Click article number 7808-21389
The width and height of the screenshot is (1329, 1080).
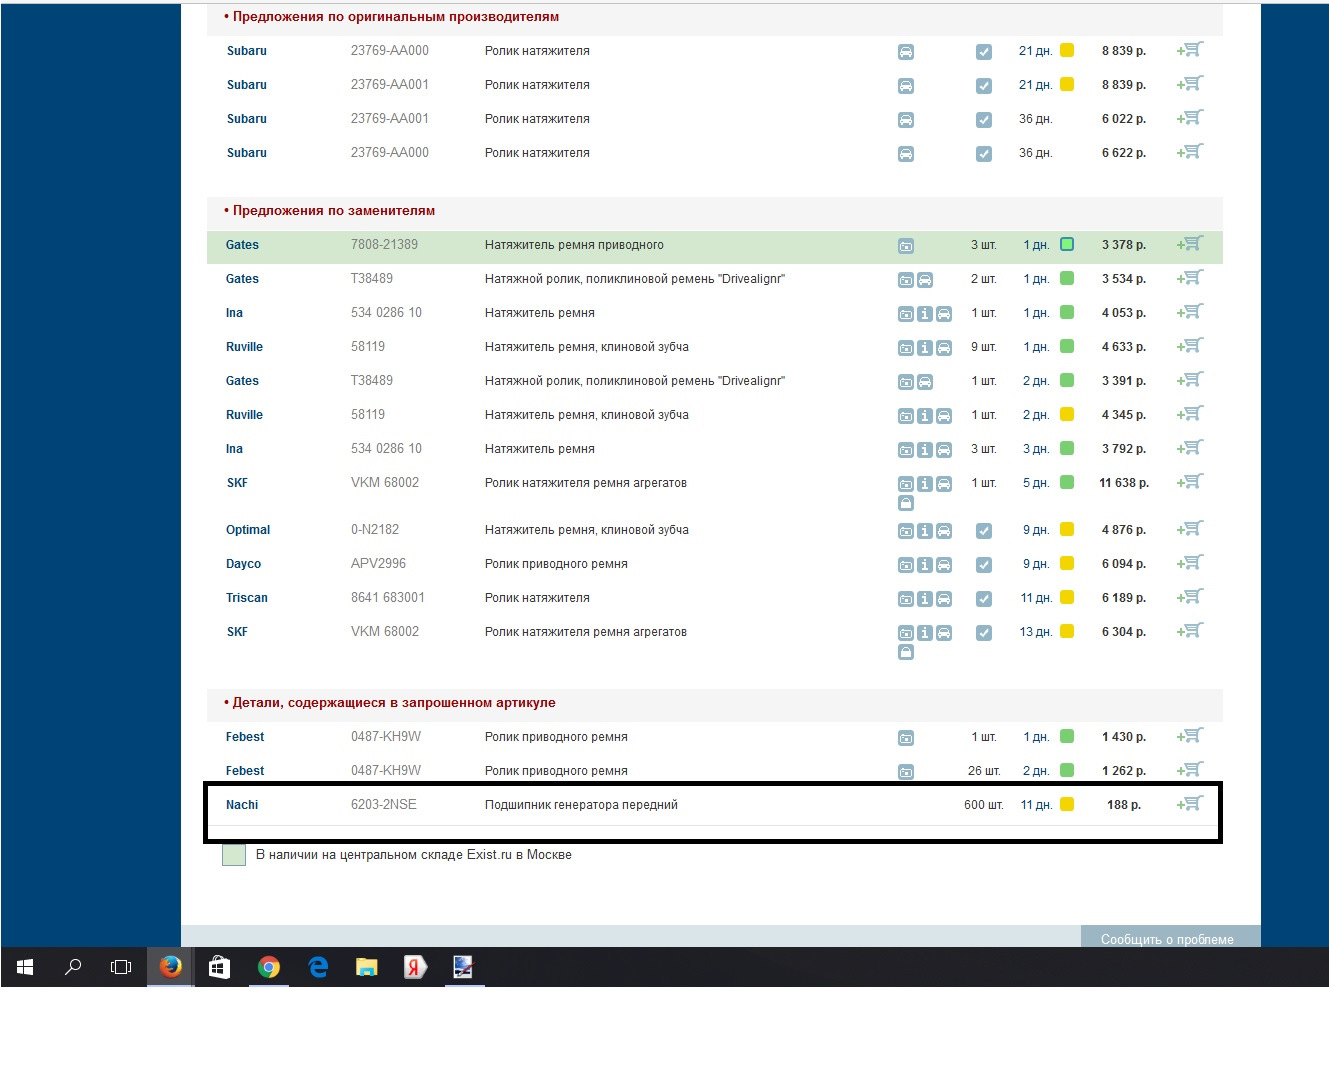(384, 244)
